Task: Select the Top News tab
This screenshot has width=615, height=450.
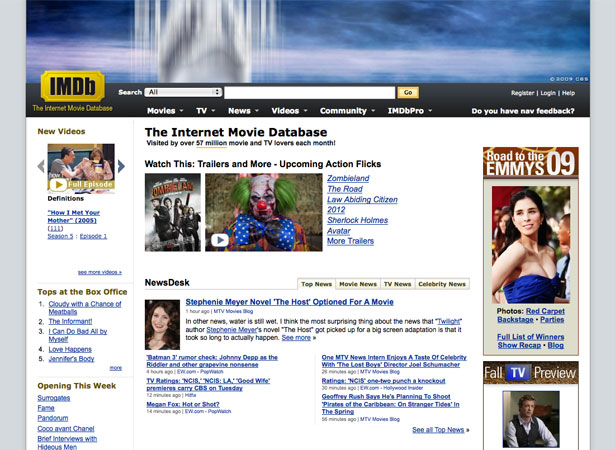Action: [317, 284]
